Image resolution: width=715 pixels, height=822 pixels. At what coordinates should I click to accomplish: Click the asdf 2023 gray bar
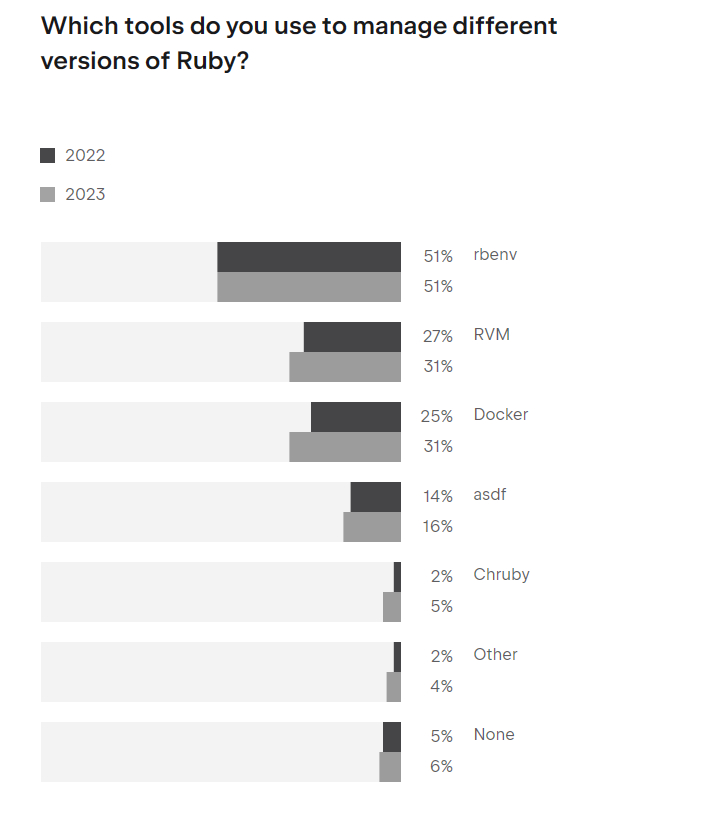point(372,527)
